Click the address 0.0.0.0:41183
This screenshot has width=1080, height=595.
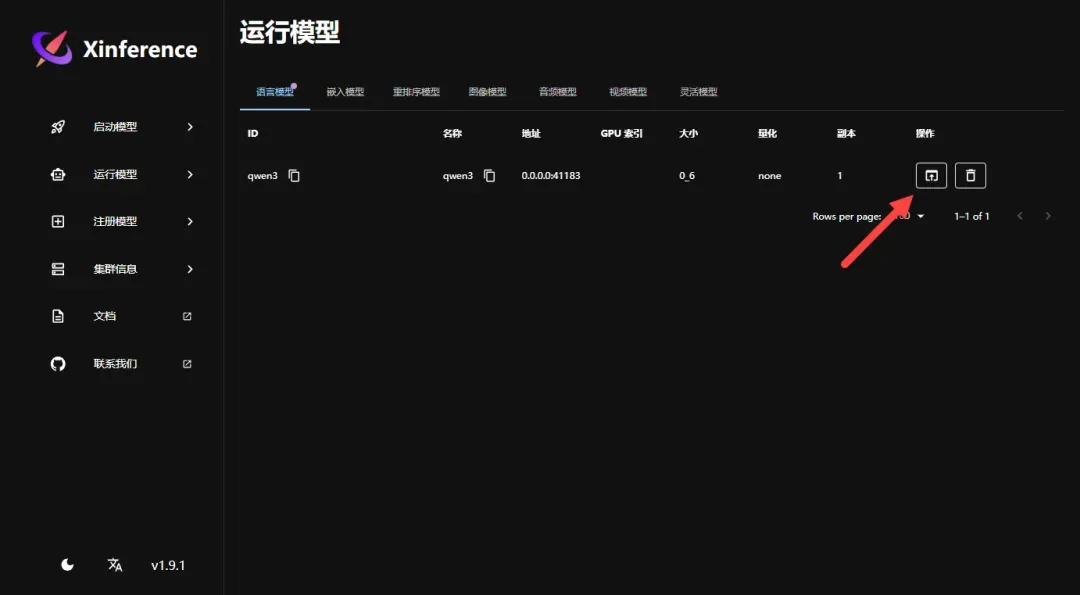pyautogui.click(x=551, y=176)
